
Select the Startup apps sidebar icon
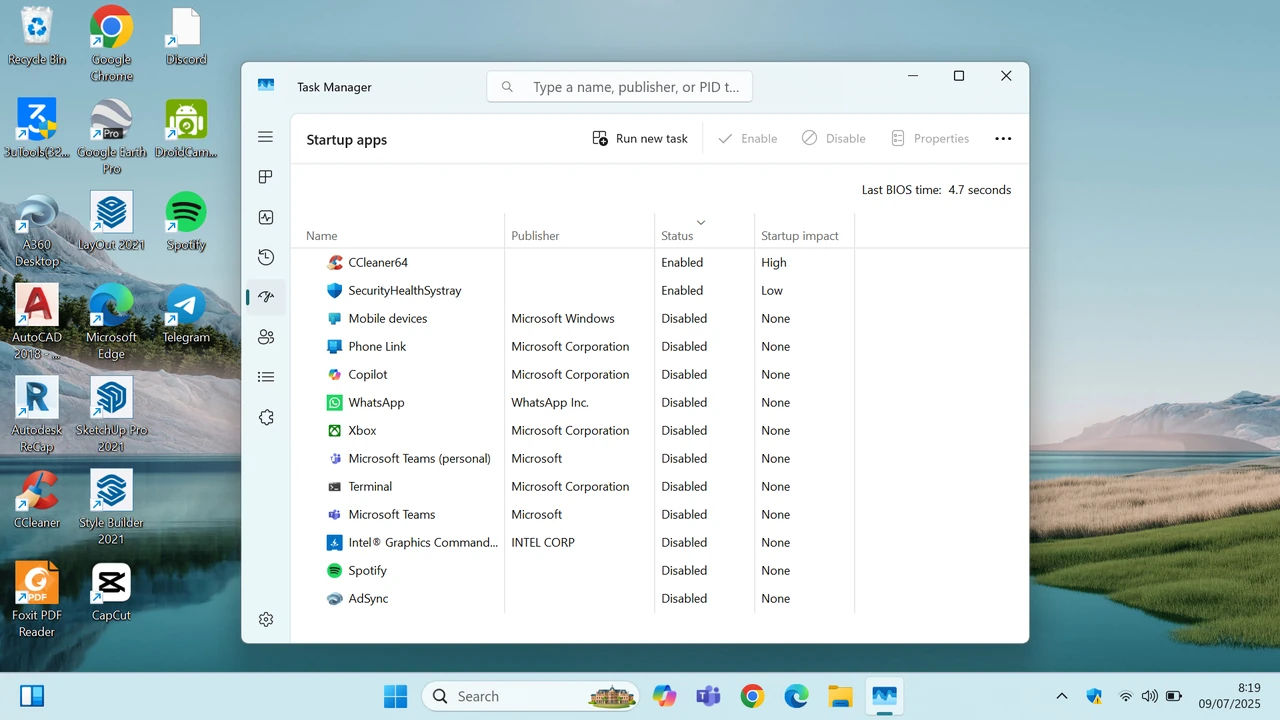(x=265, y=297)
